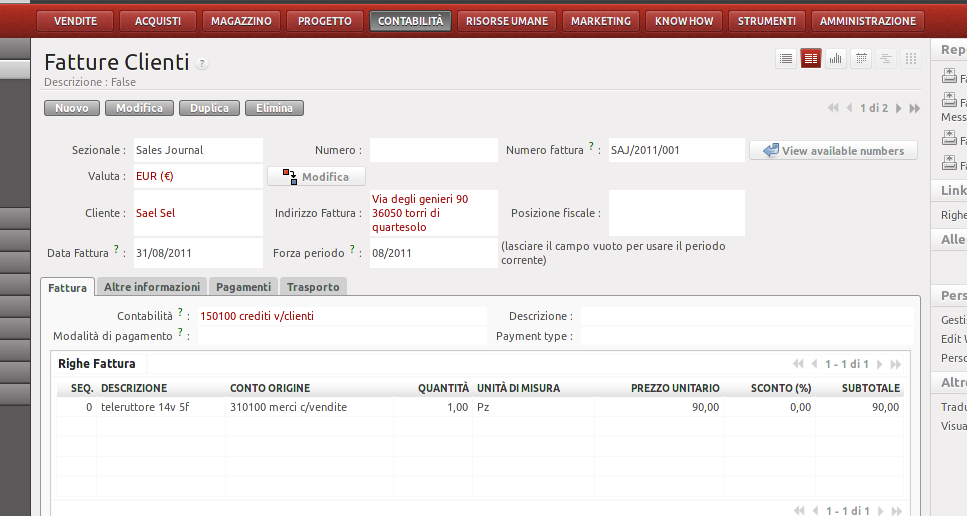The image size is (967, 516).
Task: Jump to last record beside '1 di 2'
Action: (x=915, y=108)
